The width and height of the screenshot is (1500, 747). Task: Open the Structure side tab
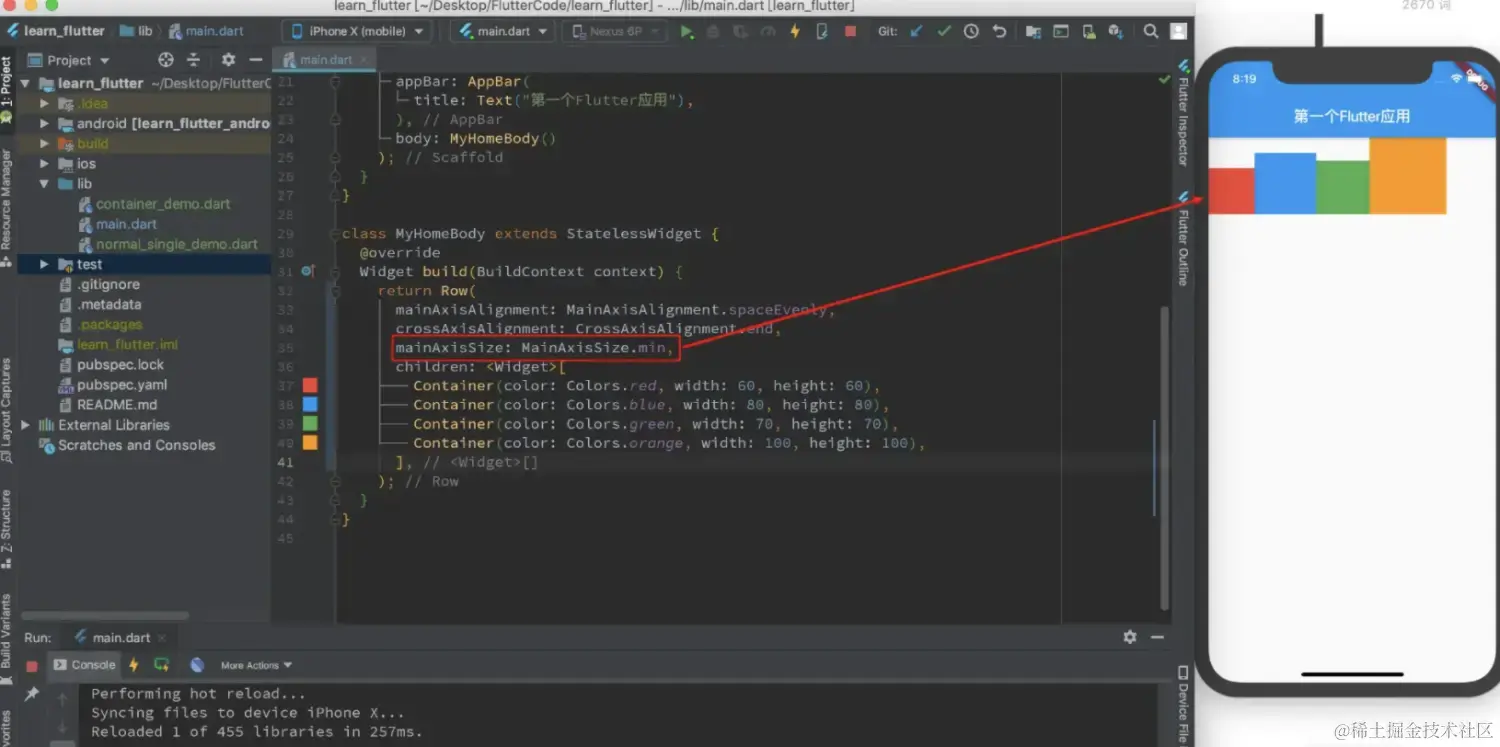7,528
